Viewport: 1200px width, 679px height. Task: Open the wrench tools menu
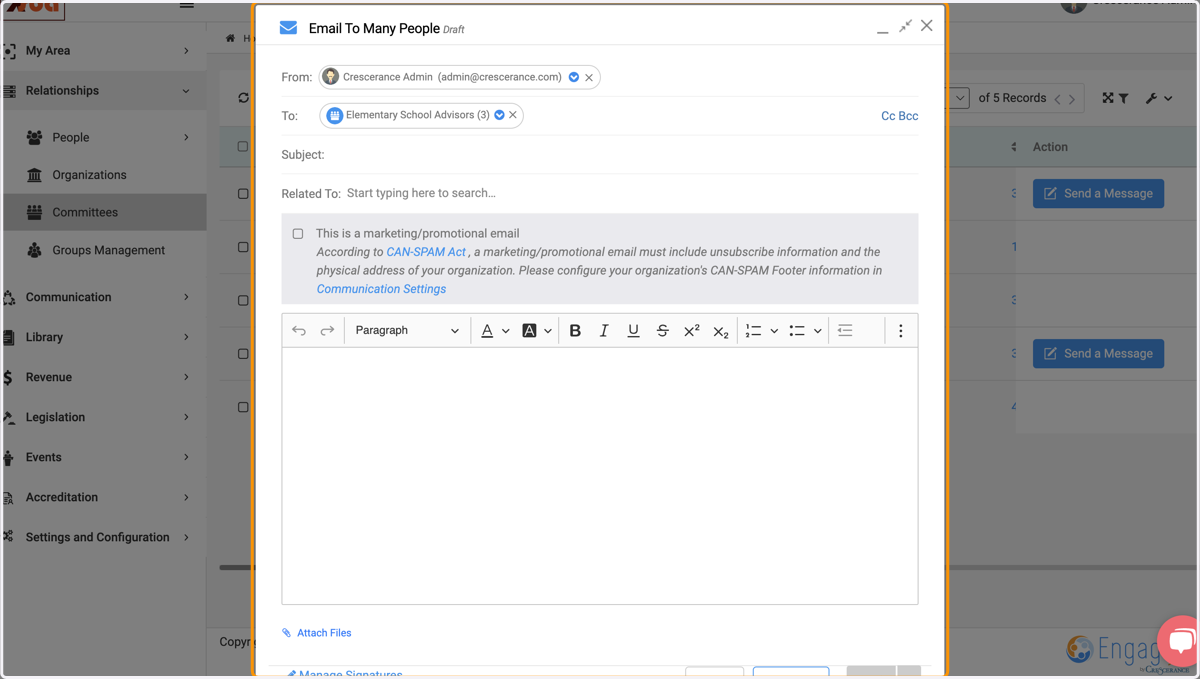[x=1158, y=98]
